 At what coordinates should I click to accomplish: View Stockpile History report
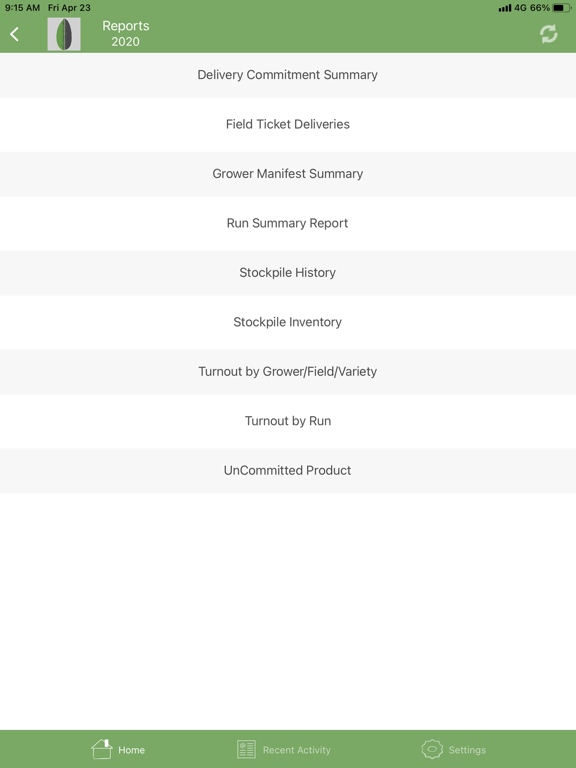point(288,273)
